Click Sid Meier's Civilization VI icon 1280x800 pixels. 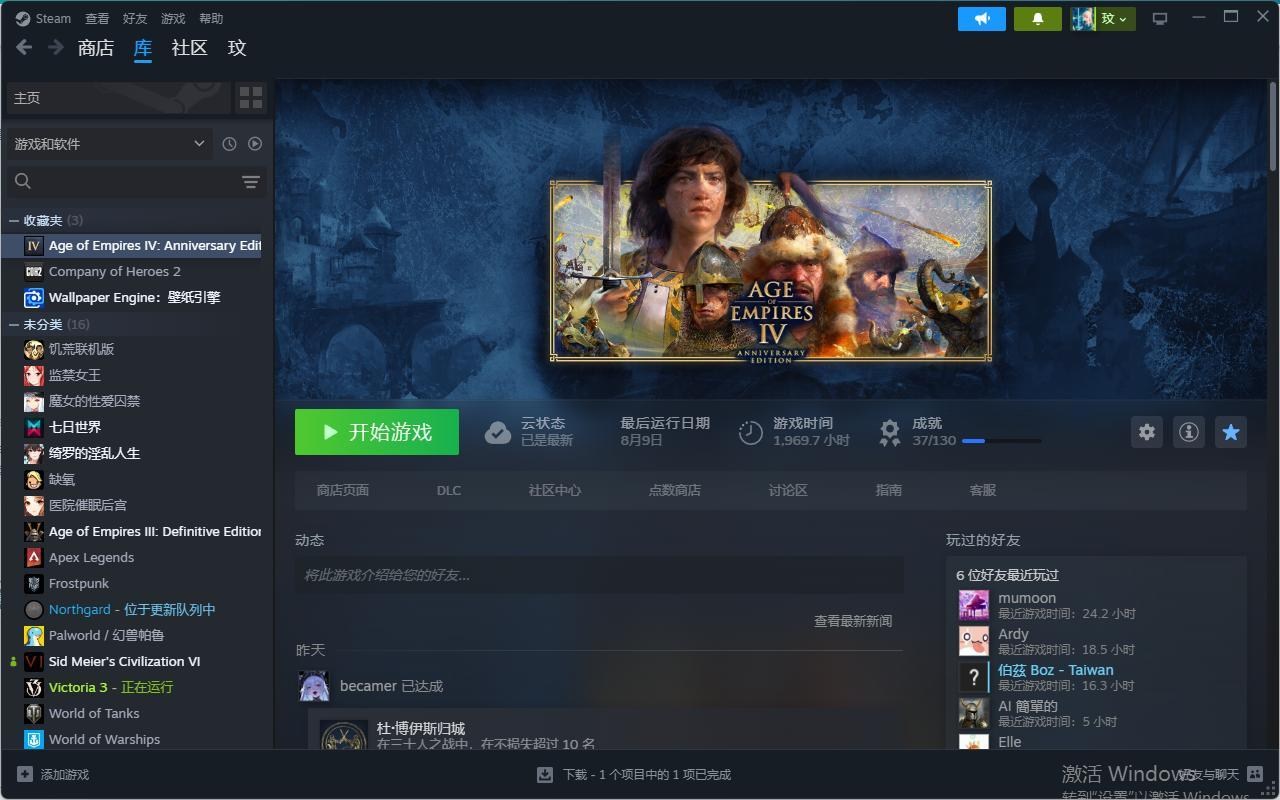[34, 661]
